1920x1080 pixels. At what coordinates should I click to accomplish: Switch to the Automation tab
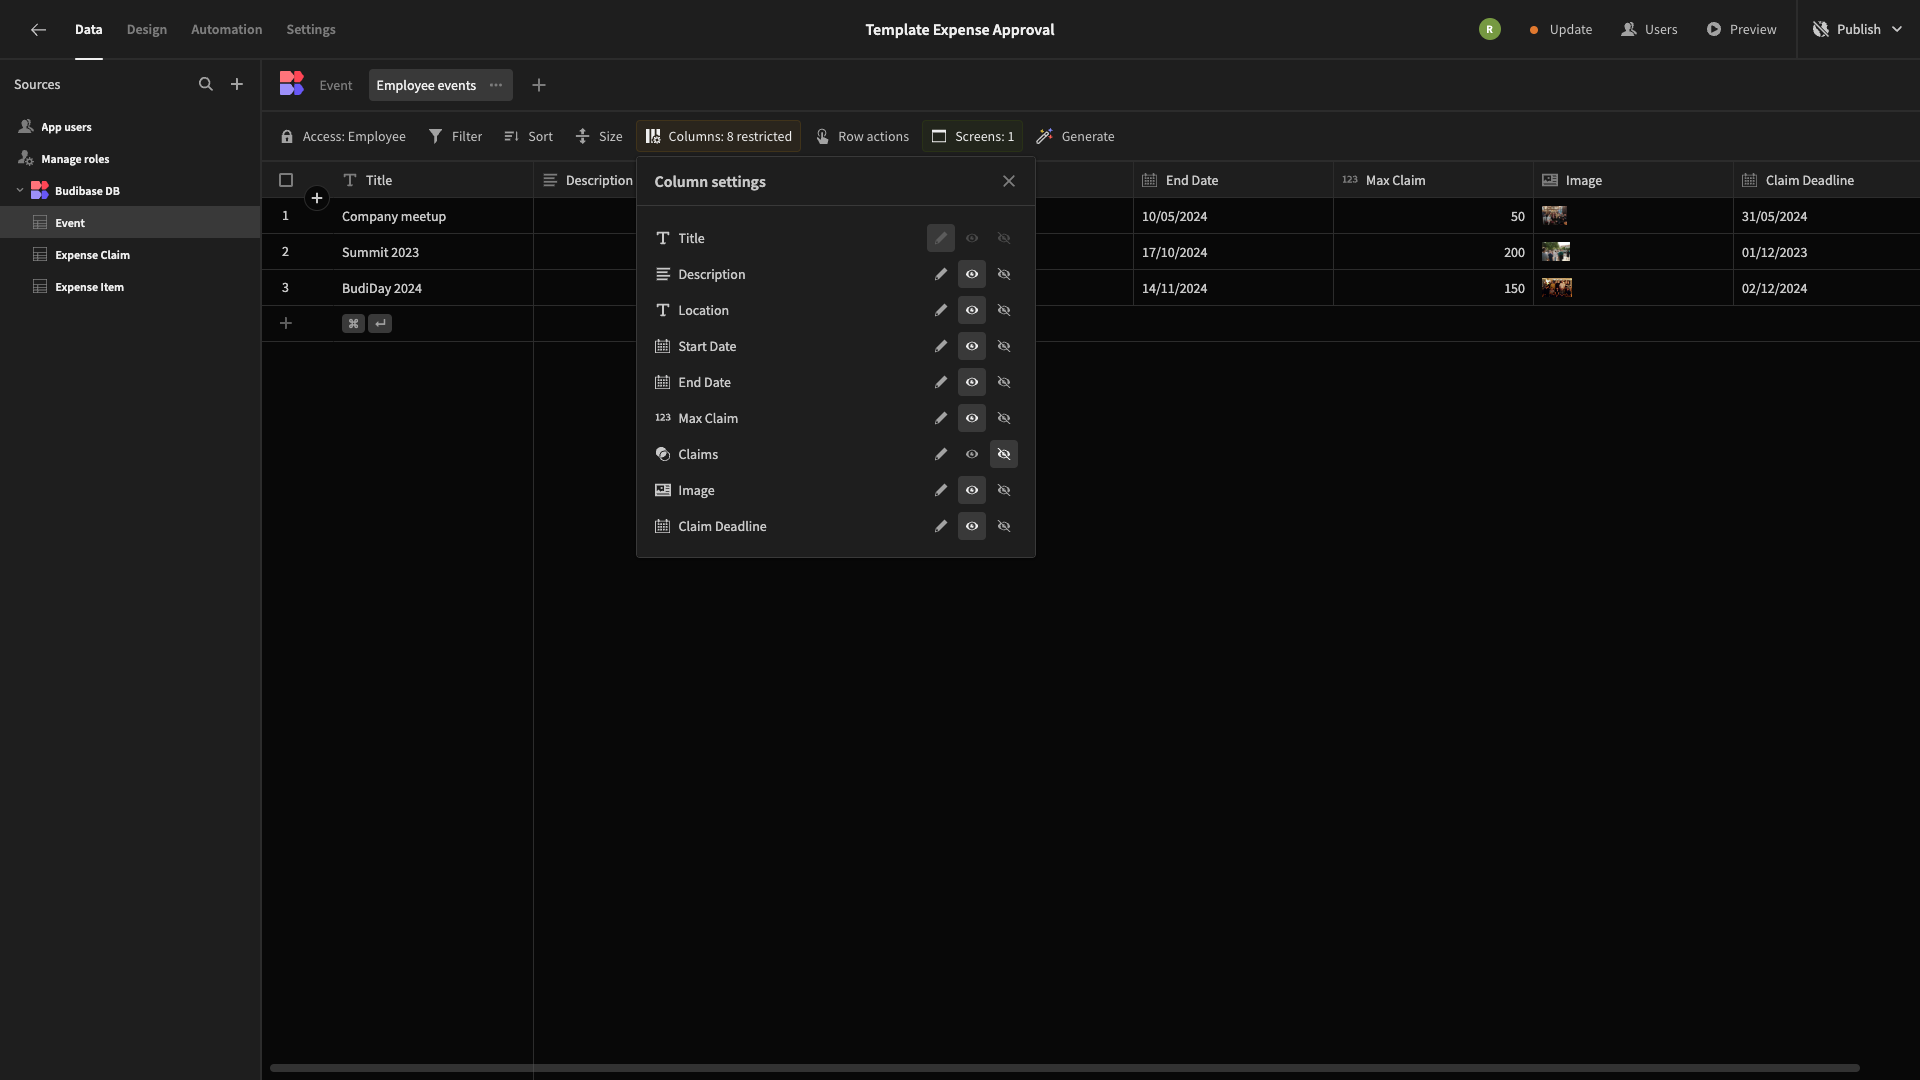point(227,29)
